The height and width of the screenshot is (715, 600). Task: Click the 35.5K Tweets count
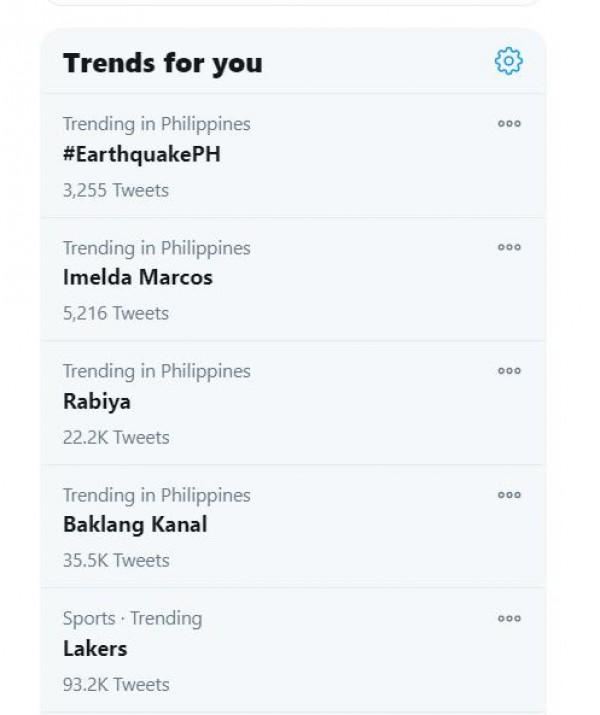tap(116, 560)
